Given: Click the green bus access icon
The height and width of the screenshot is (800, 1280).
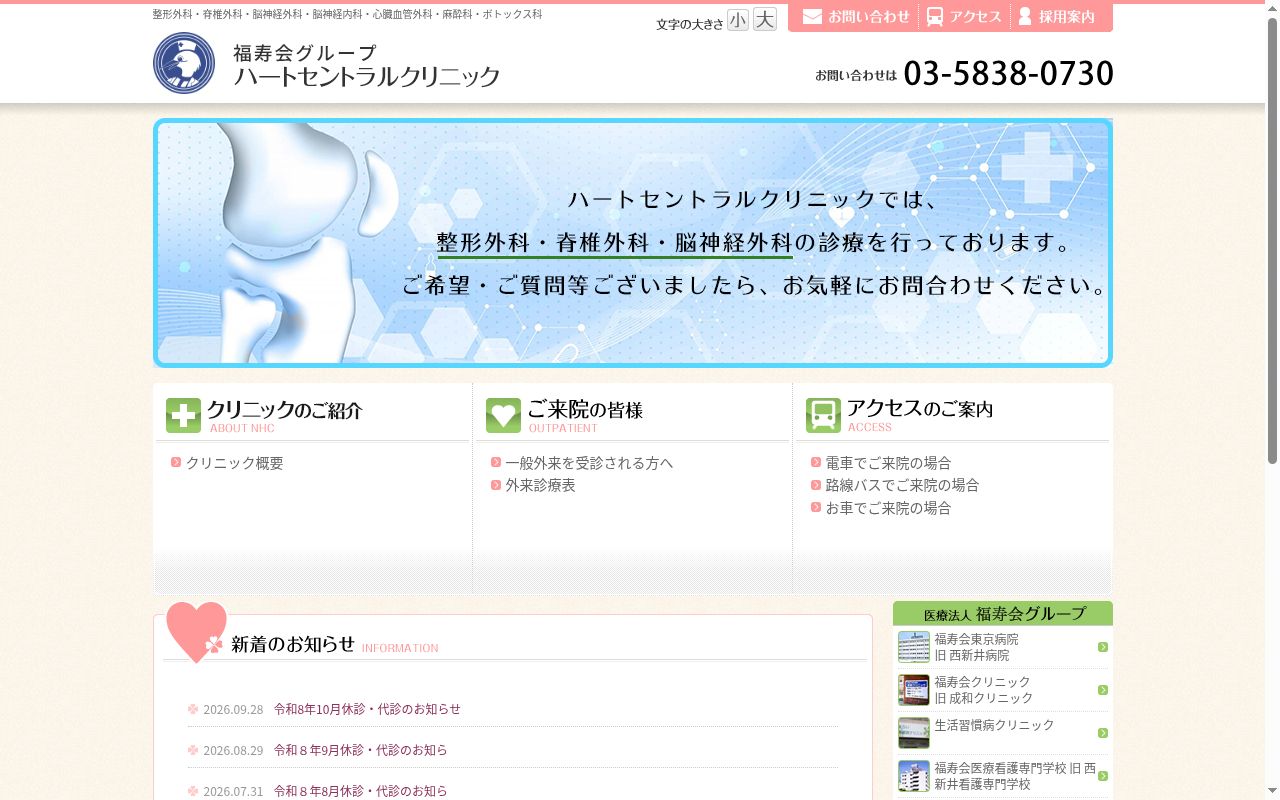Looking at the screenshot, I should pyautogui.click(x=823, y=415).
